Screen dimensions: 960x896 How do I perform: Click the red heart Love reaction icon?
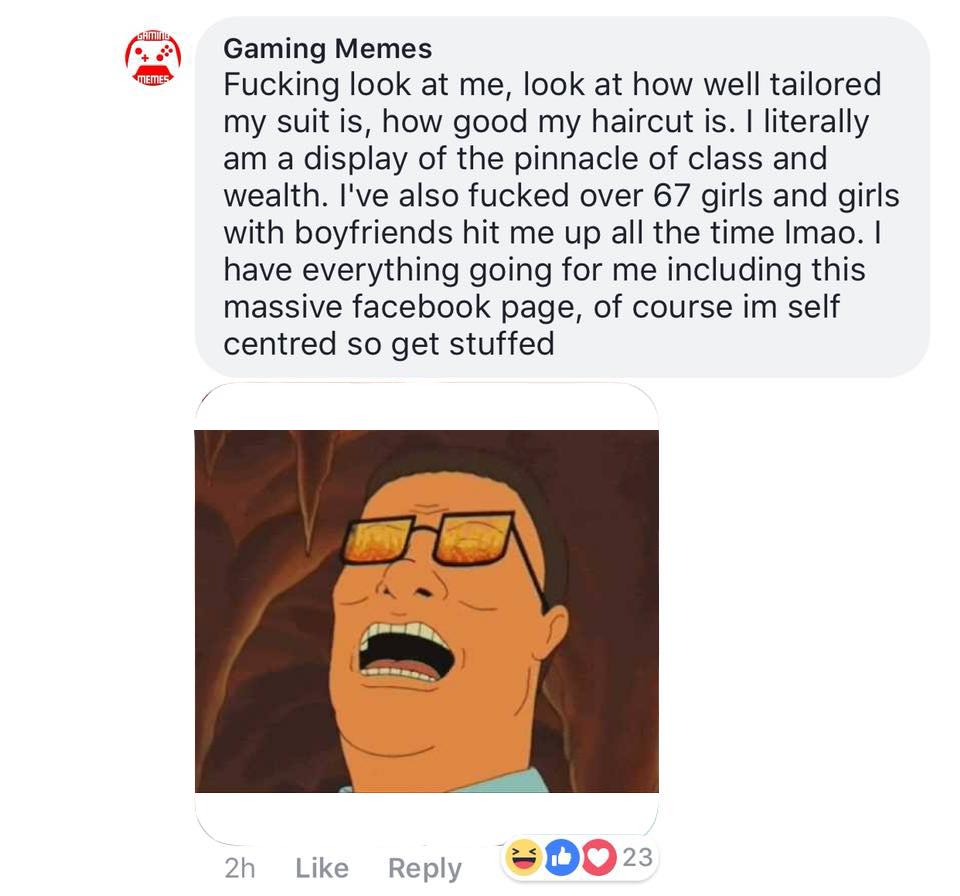pos(598,857)
